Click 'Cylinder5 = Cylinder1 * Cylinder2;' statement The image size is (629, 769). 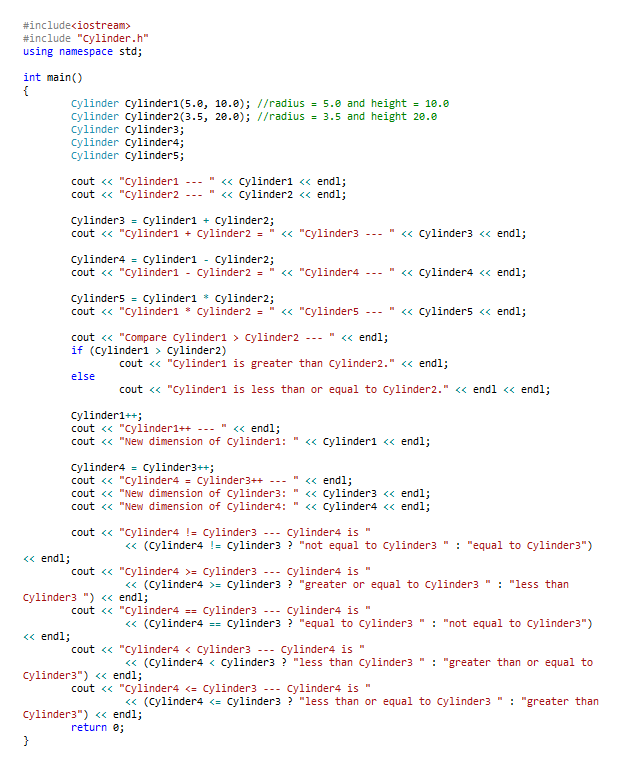173,299
